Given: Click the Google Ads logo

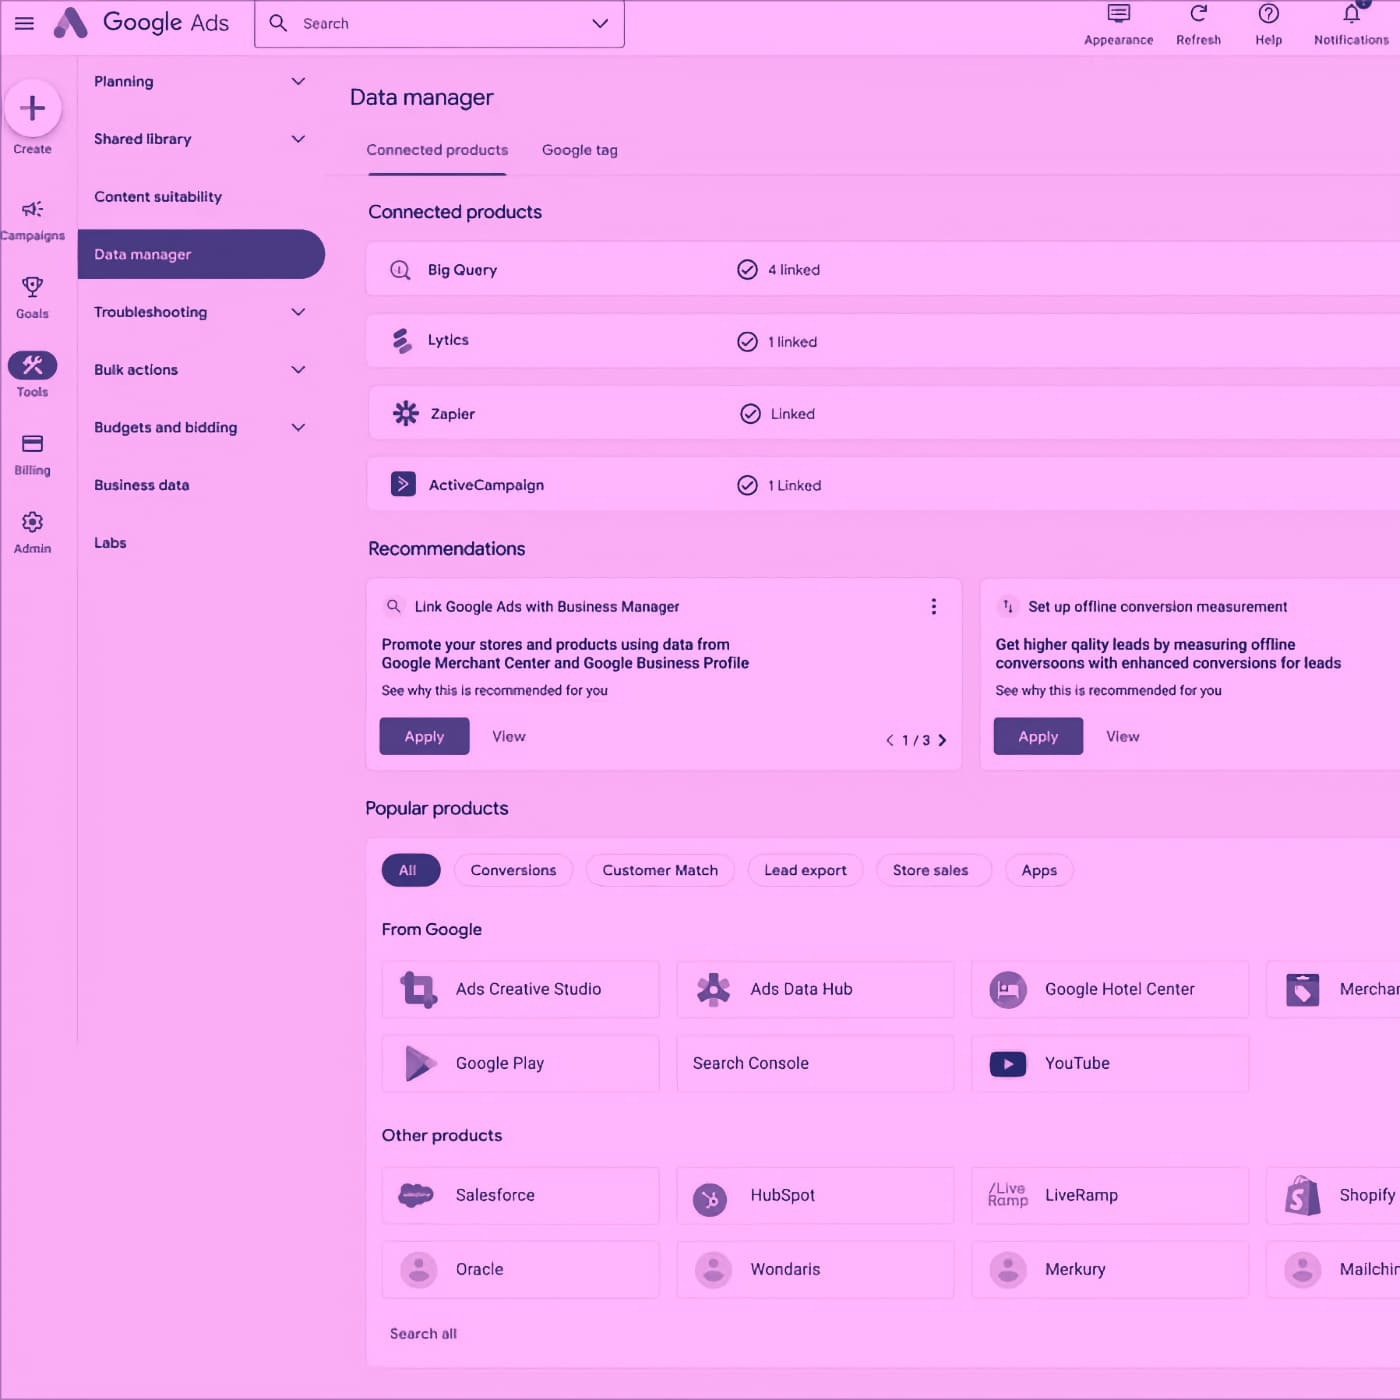Looking at the screenshot, I should [x=141, y=22].
